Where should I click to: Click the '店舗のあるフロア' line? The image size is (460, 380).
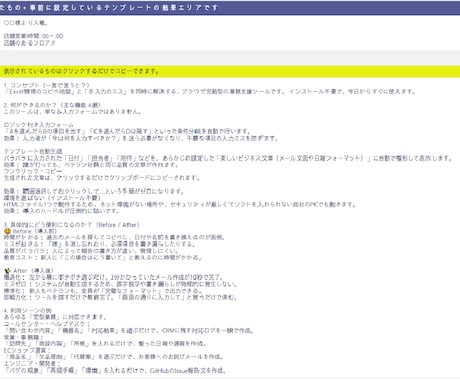click(x=30, y=43)
